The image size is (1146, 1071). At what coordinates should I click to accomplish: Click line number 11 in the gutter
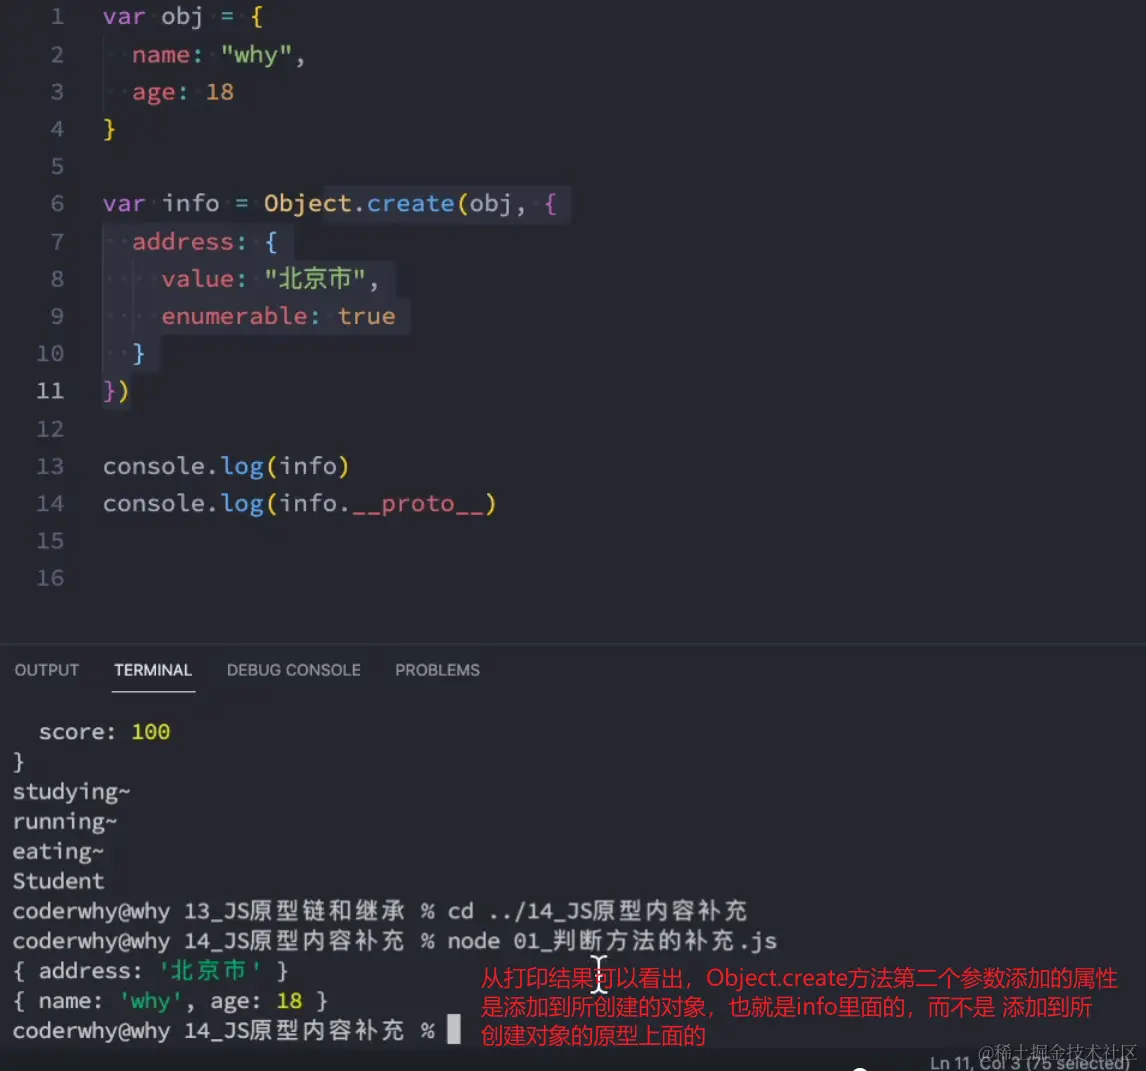tap(50, 390)
